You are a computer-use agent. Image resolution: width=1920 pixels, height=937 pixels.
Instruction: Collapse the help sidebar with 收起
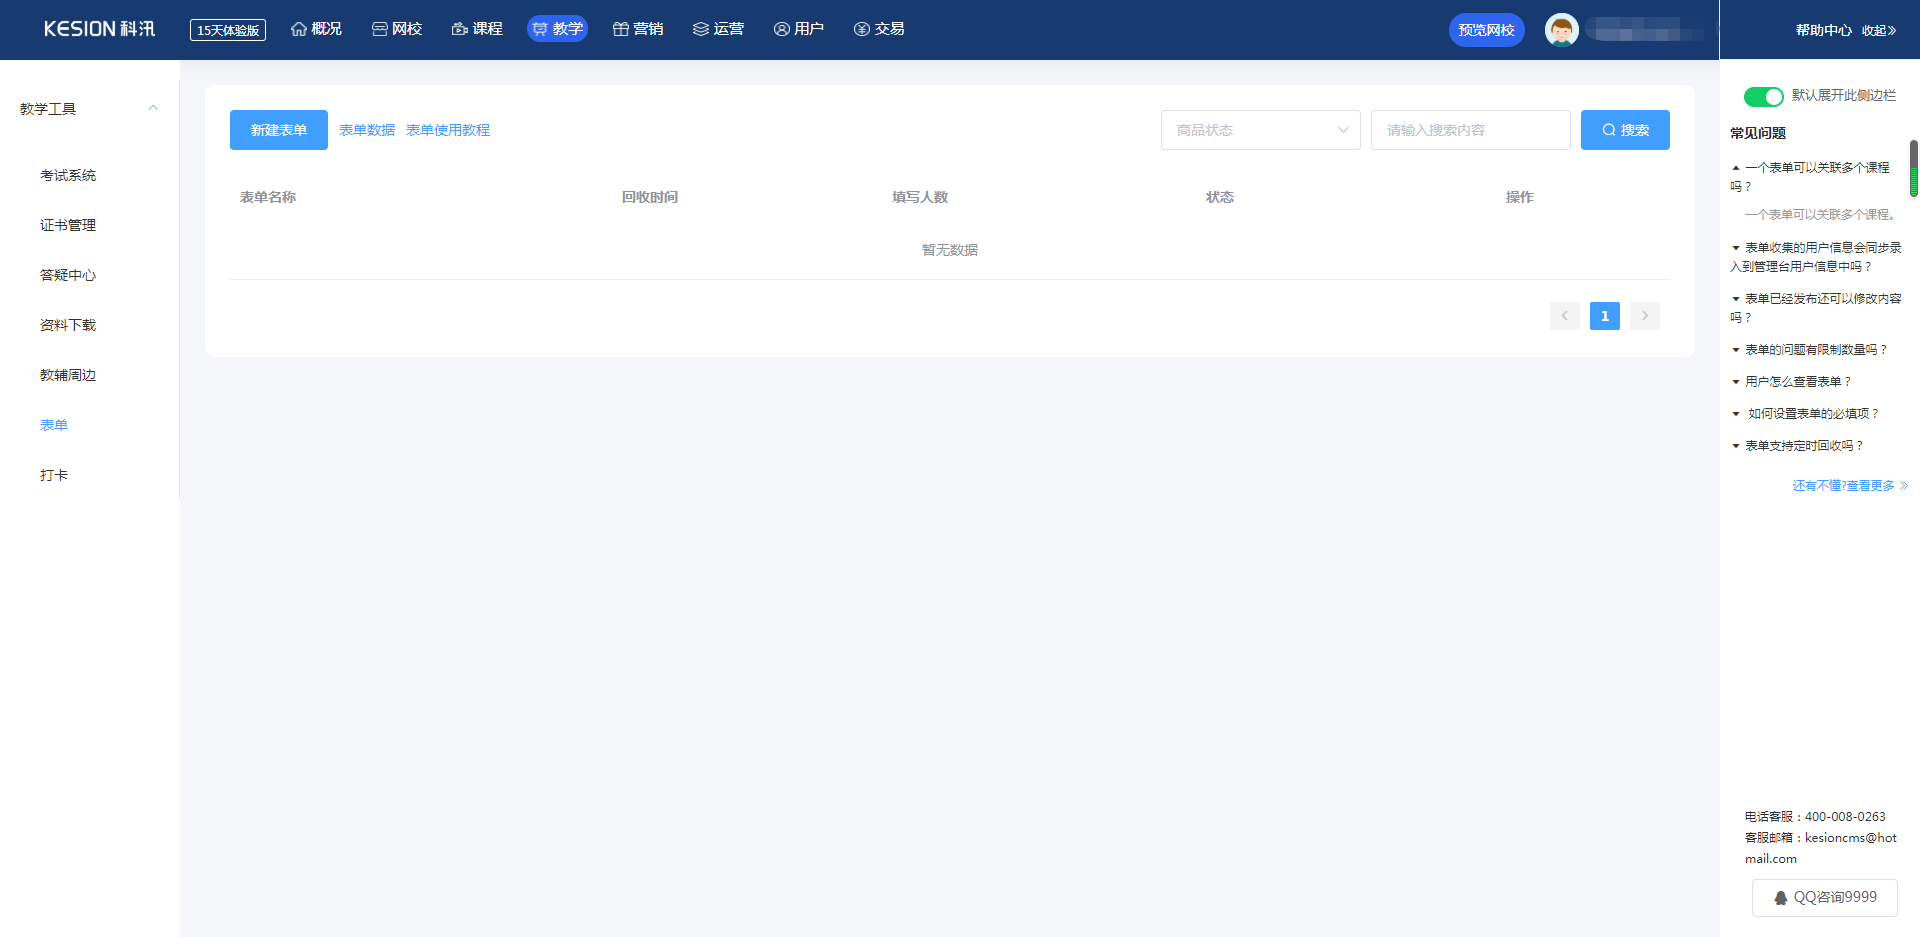pyautogui.click(x=1878, y=30)
